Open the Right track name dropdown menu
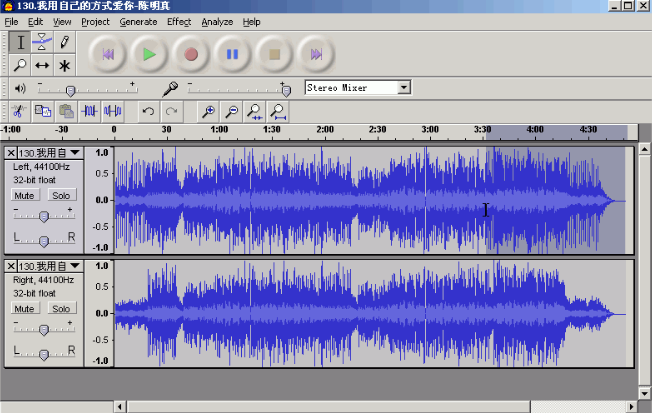 [48, 266]
